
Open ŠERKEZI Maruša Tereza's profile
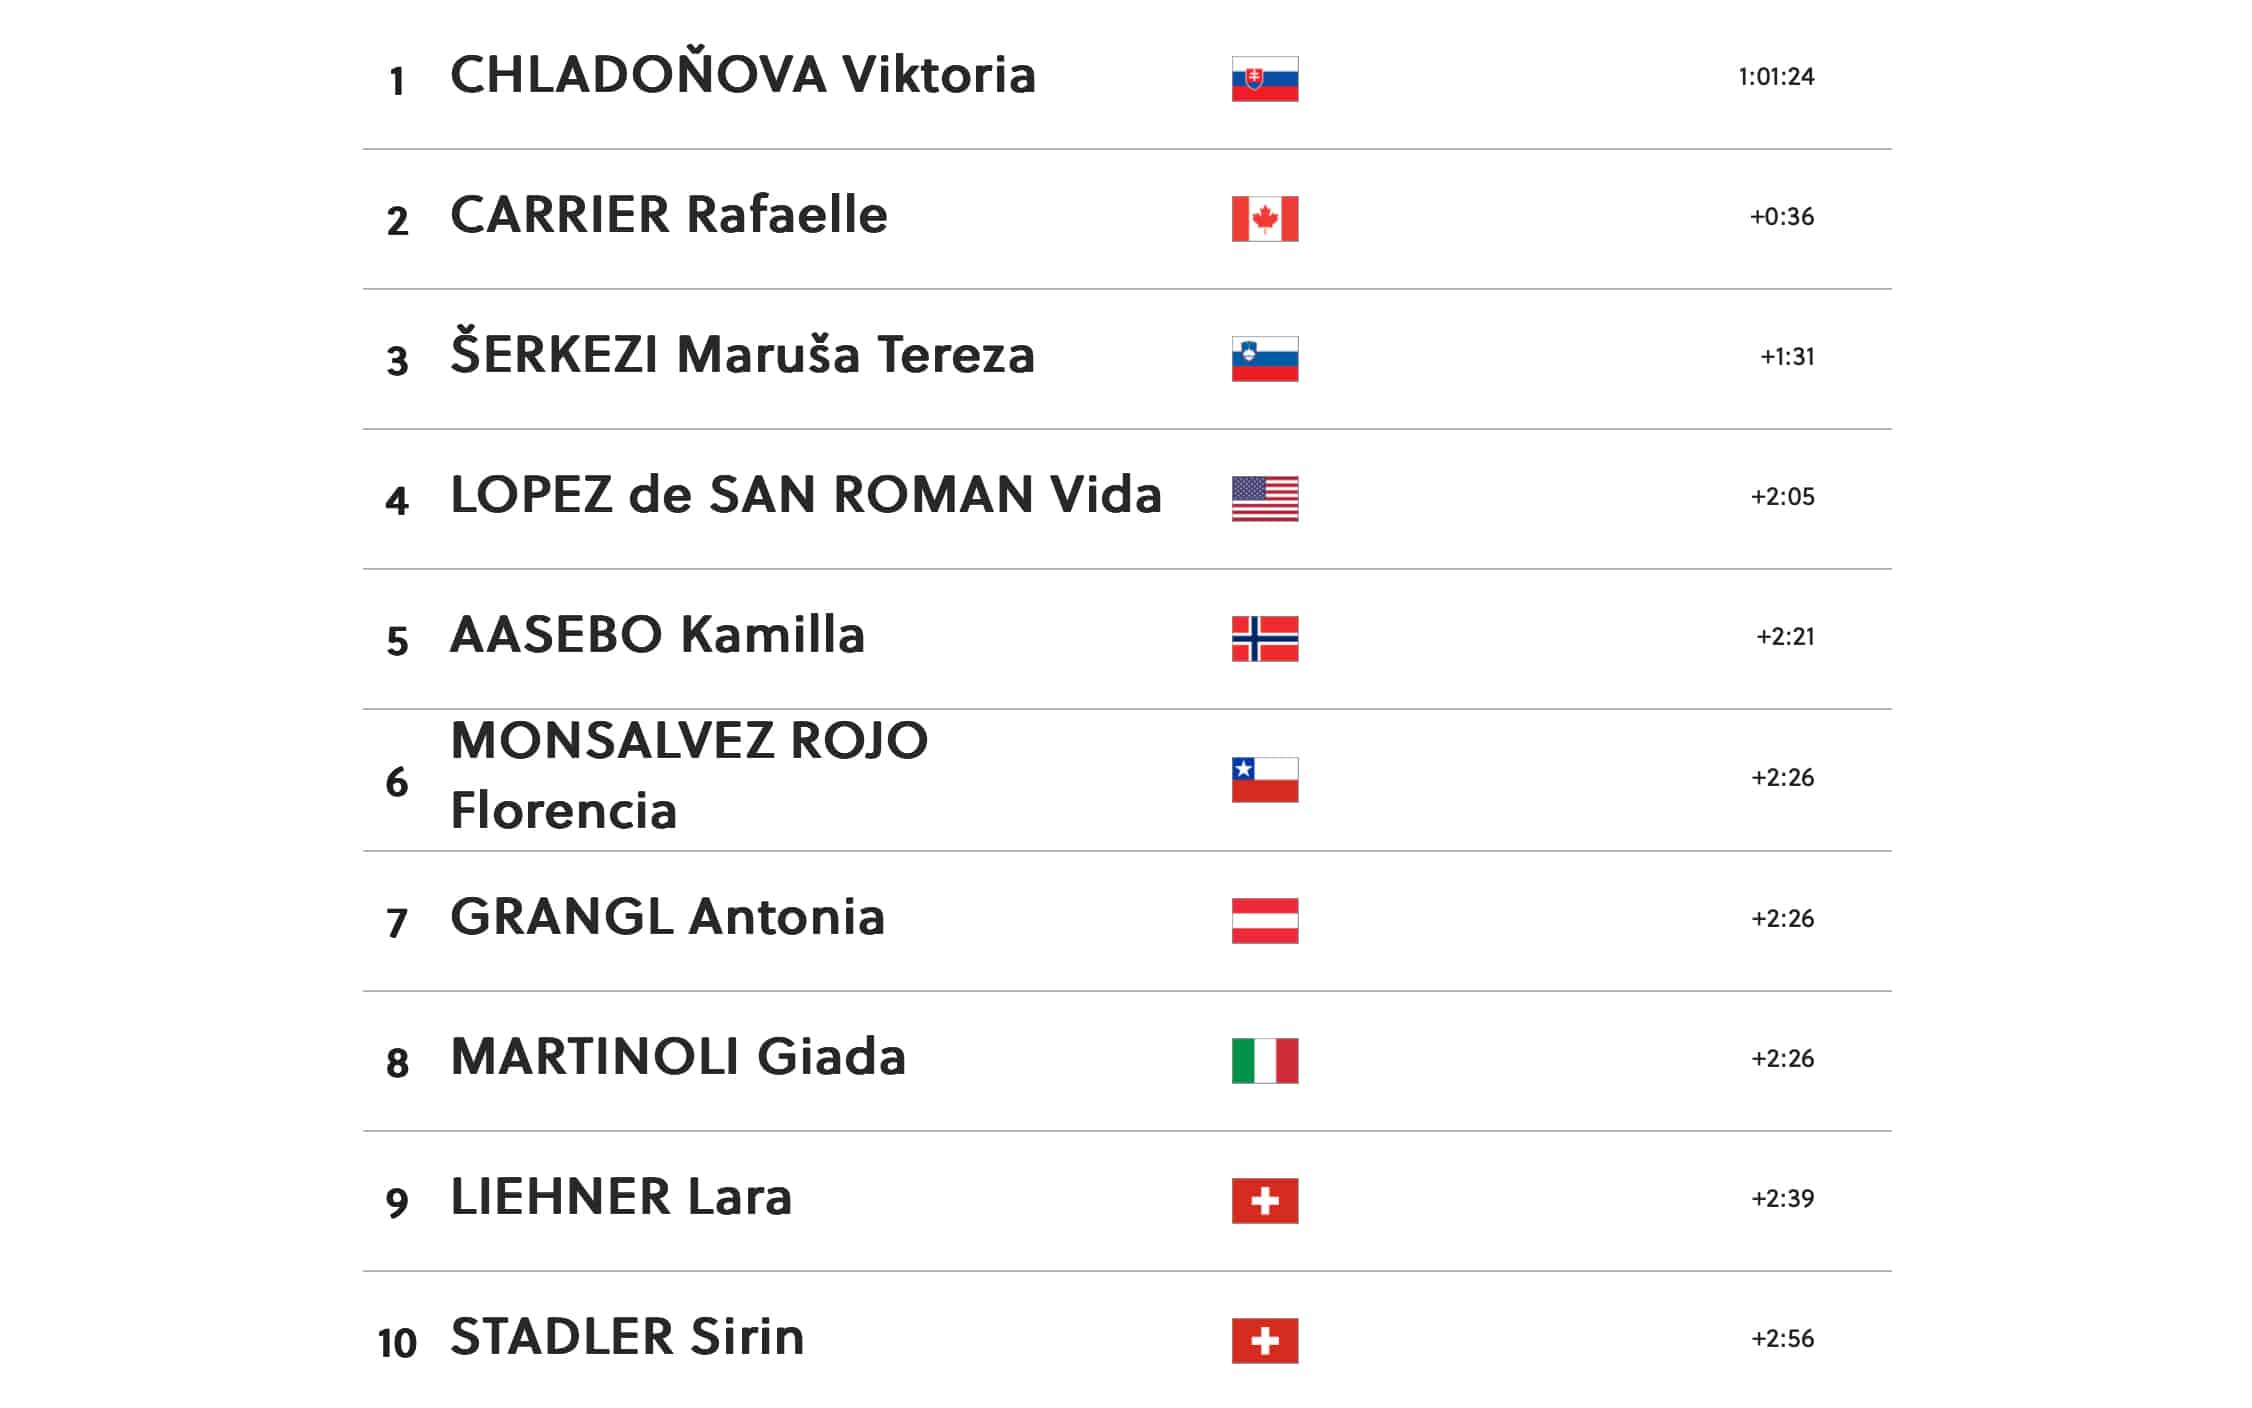(x=742, y=356)
